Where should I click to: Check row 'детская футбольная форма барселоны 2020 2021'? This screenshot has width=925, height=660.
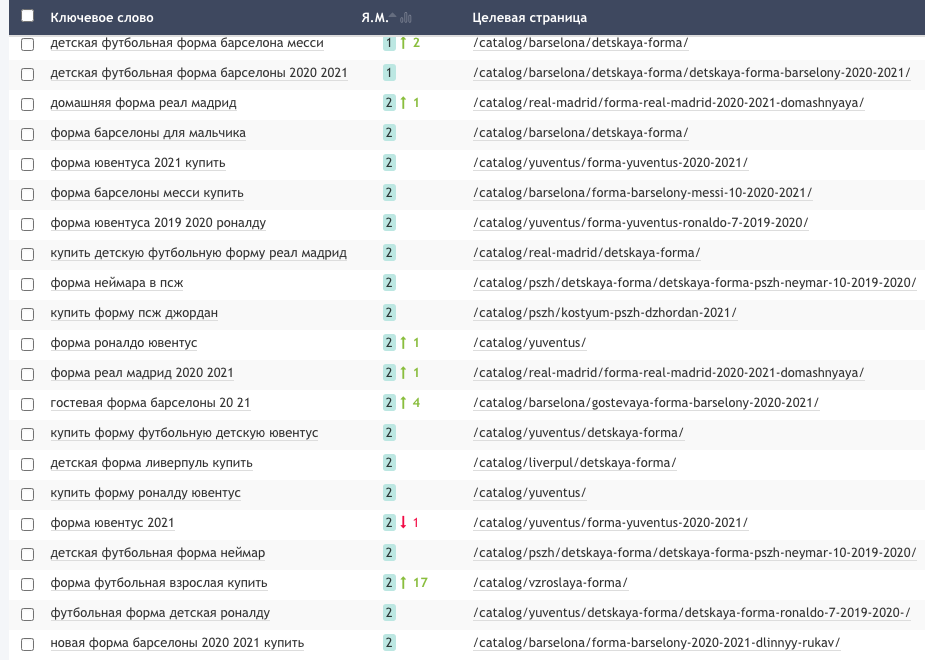[28, 74]
